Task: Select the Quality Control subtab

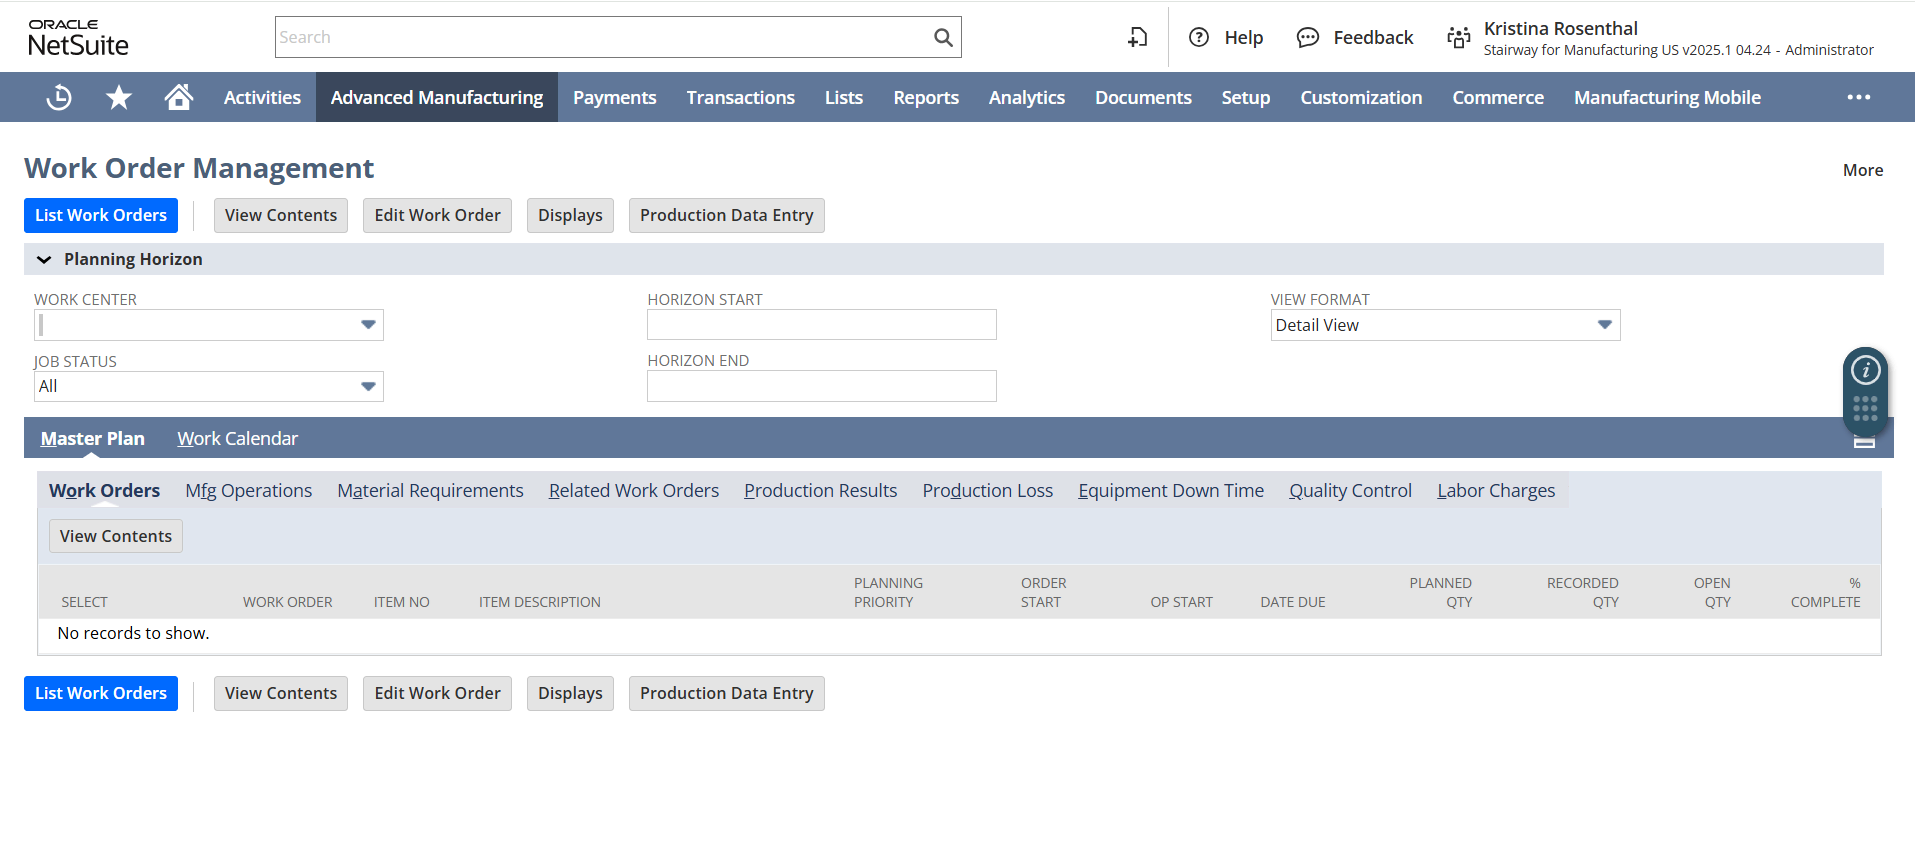Action: [1350, 490]
